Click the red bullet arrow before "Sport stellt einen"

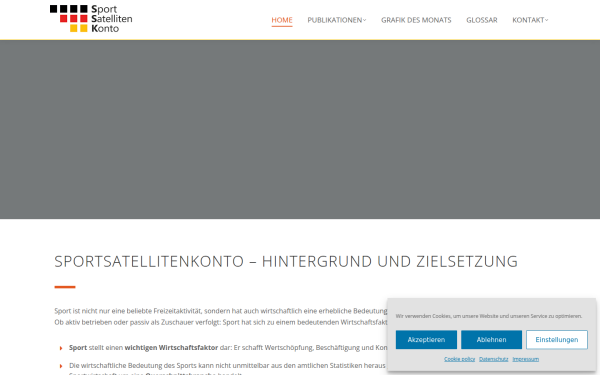click(x=61, y=348)
